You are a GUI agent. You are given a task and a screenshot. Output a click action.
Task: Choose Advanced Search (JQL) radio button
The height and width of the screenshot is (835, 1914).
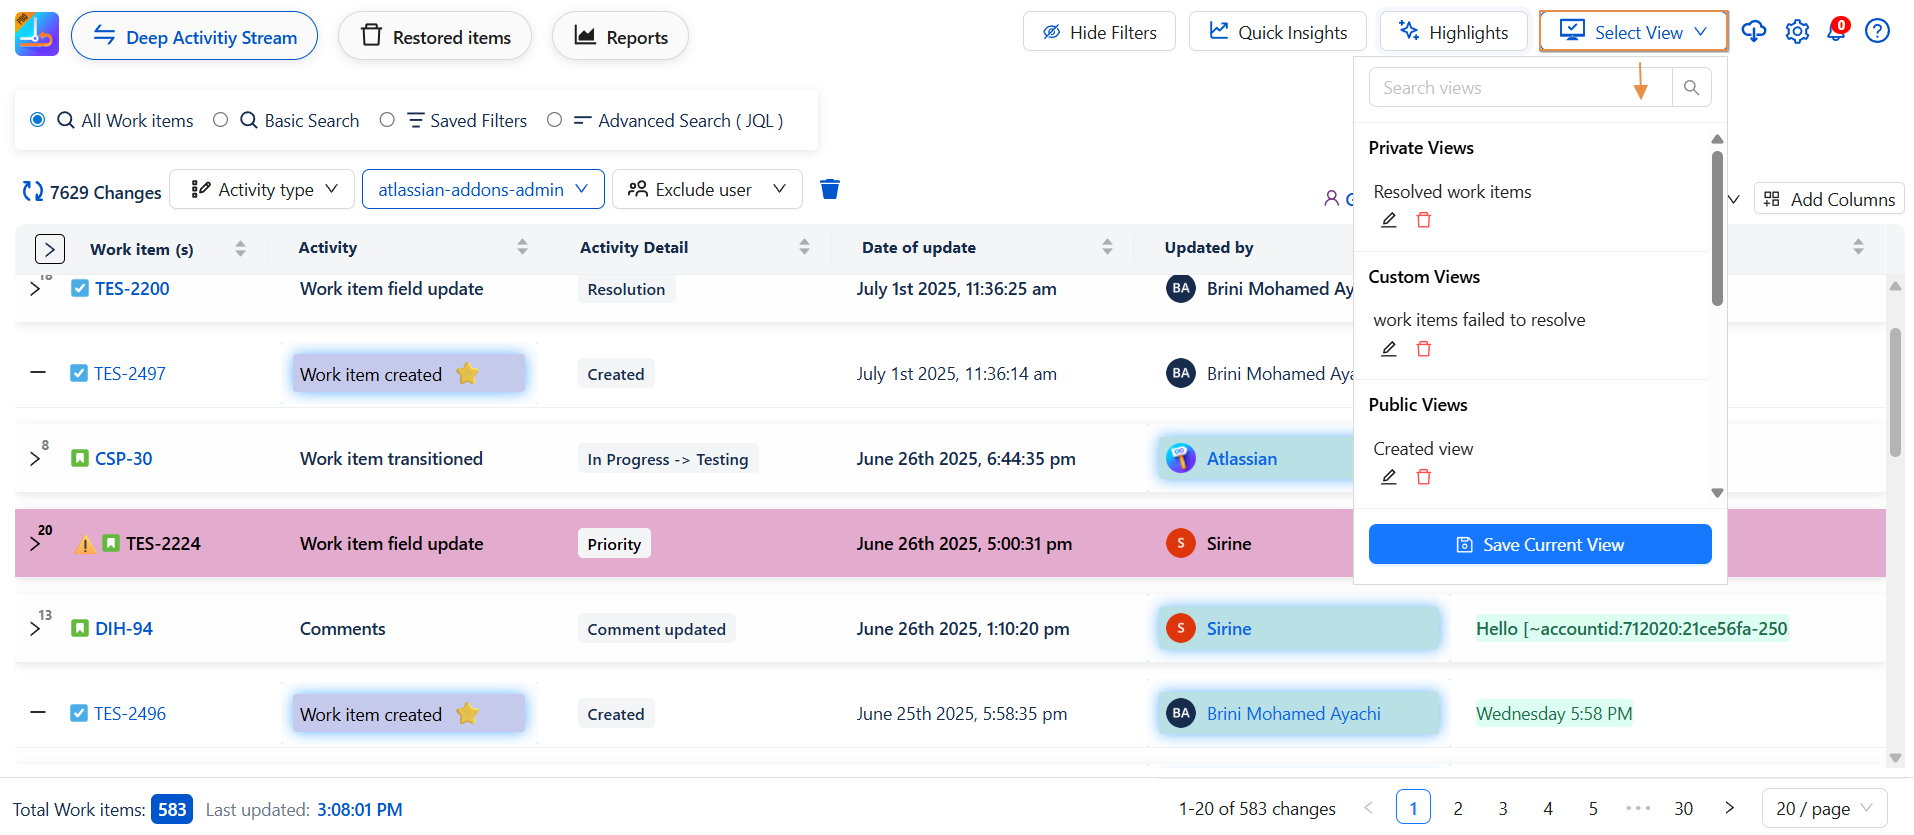(x=554, y=120)
